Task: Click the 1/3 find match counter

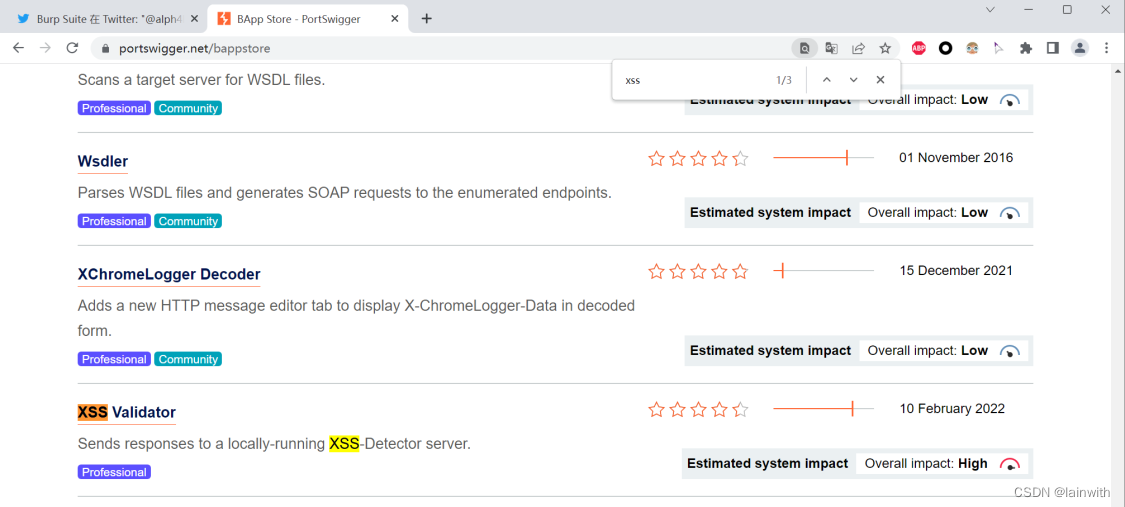Action: click(x=784, y=80)
